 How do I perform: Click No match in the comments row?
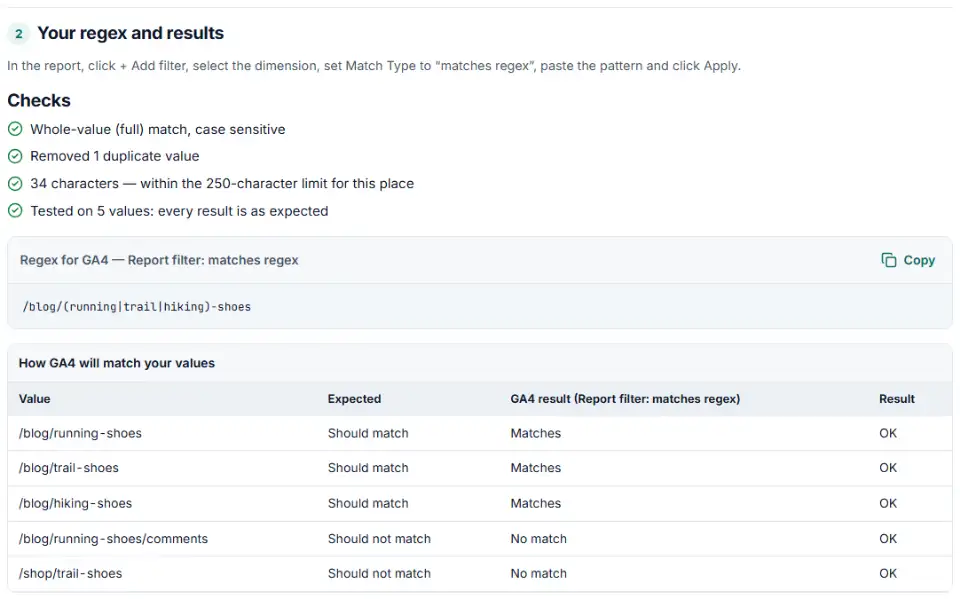coord(539,539)
